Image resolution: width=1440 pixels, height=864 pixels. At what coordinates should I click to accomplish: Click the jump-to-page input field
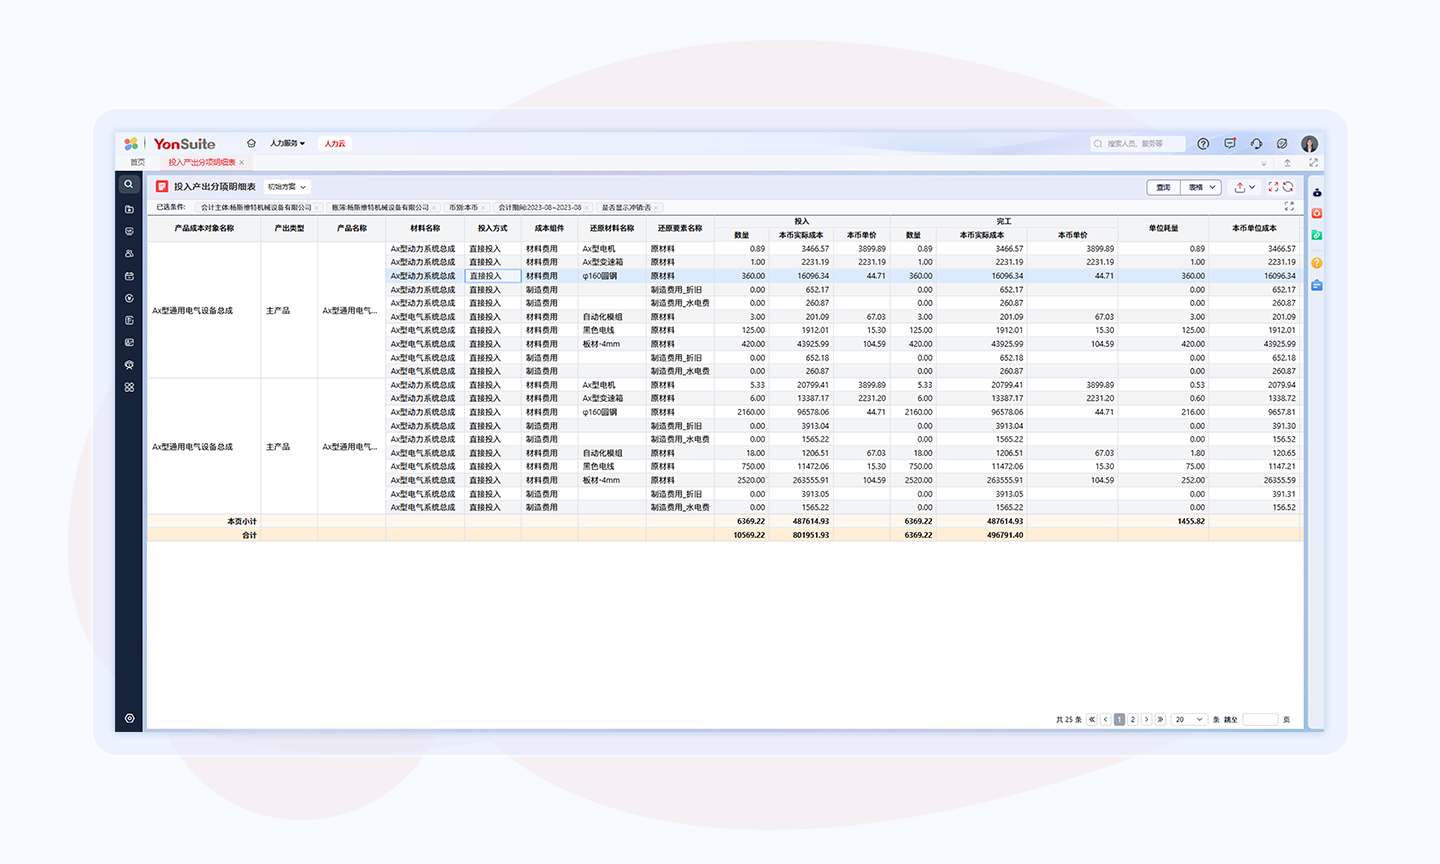pos(1260,719)
